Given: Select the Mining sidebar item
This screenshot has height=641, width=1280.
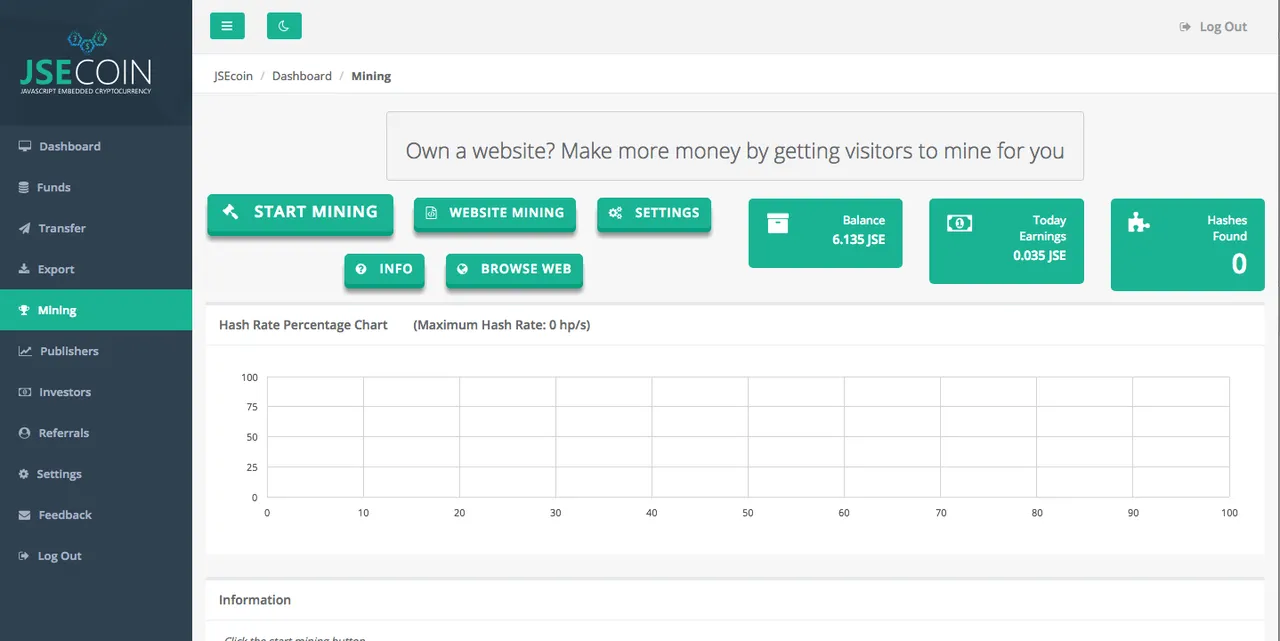Looking at the screenshot, I should 96,310.
